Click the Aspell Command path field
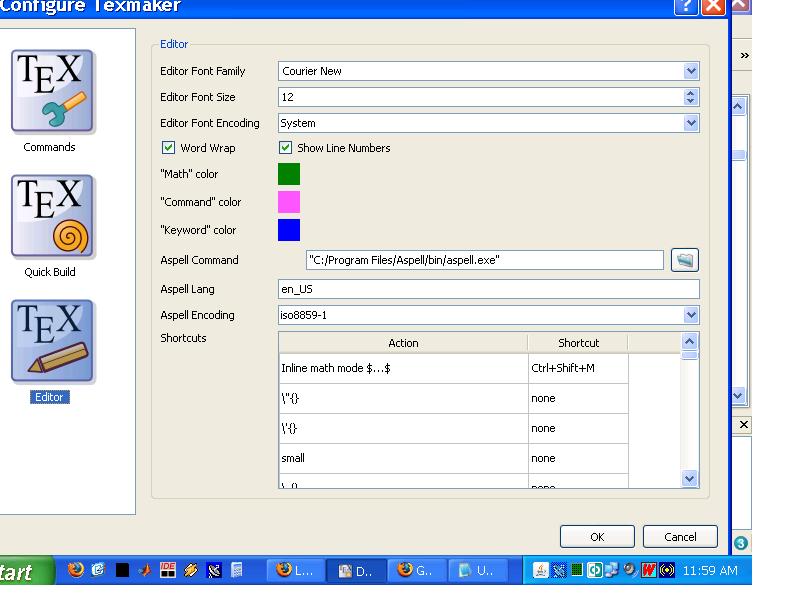This screenshot has width=800, height=600. tap(485, 260)
